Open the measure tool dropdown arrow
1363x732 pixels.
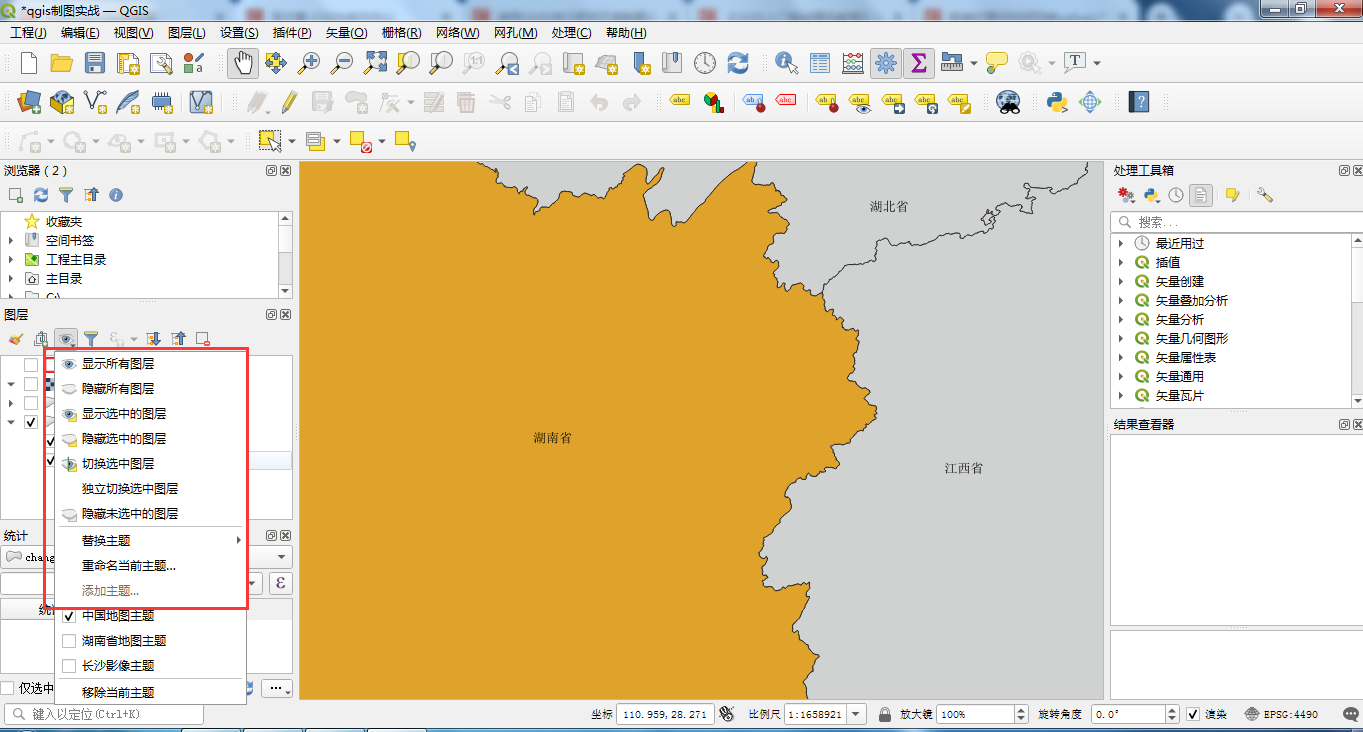[973, 63]
